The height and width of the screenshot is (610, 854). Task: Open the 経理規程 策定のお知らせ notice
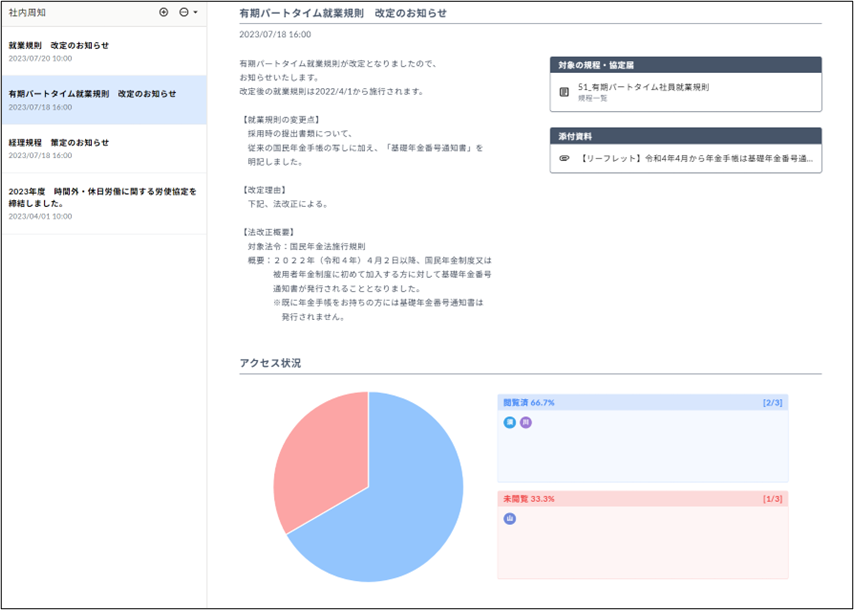pos(103,148)
